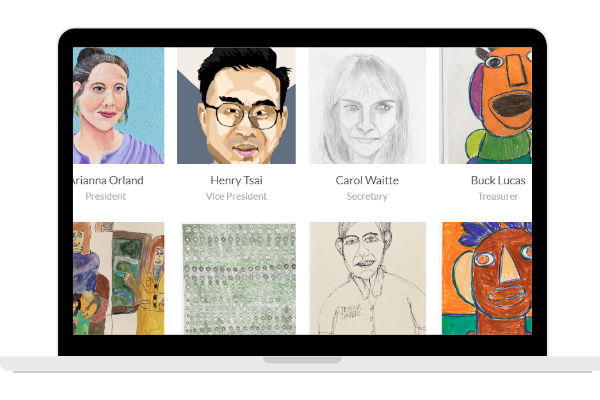The image size is (600, 400).
Task: Open the line drawing of man in shirt
Action: pyautogui.click(x=368, y=278)
